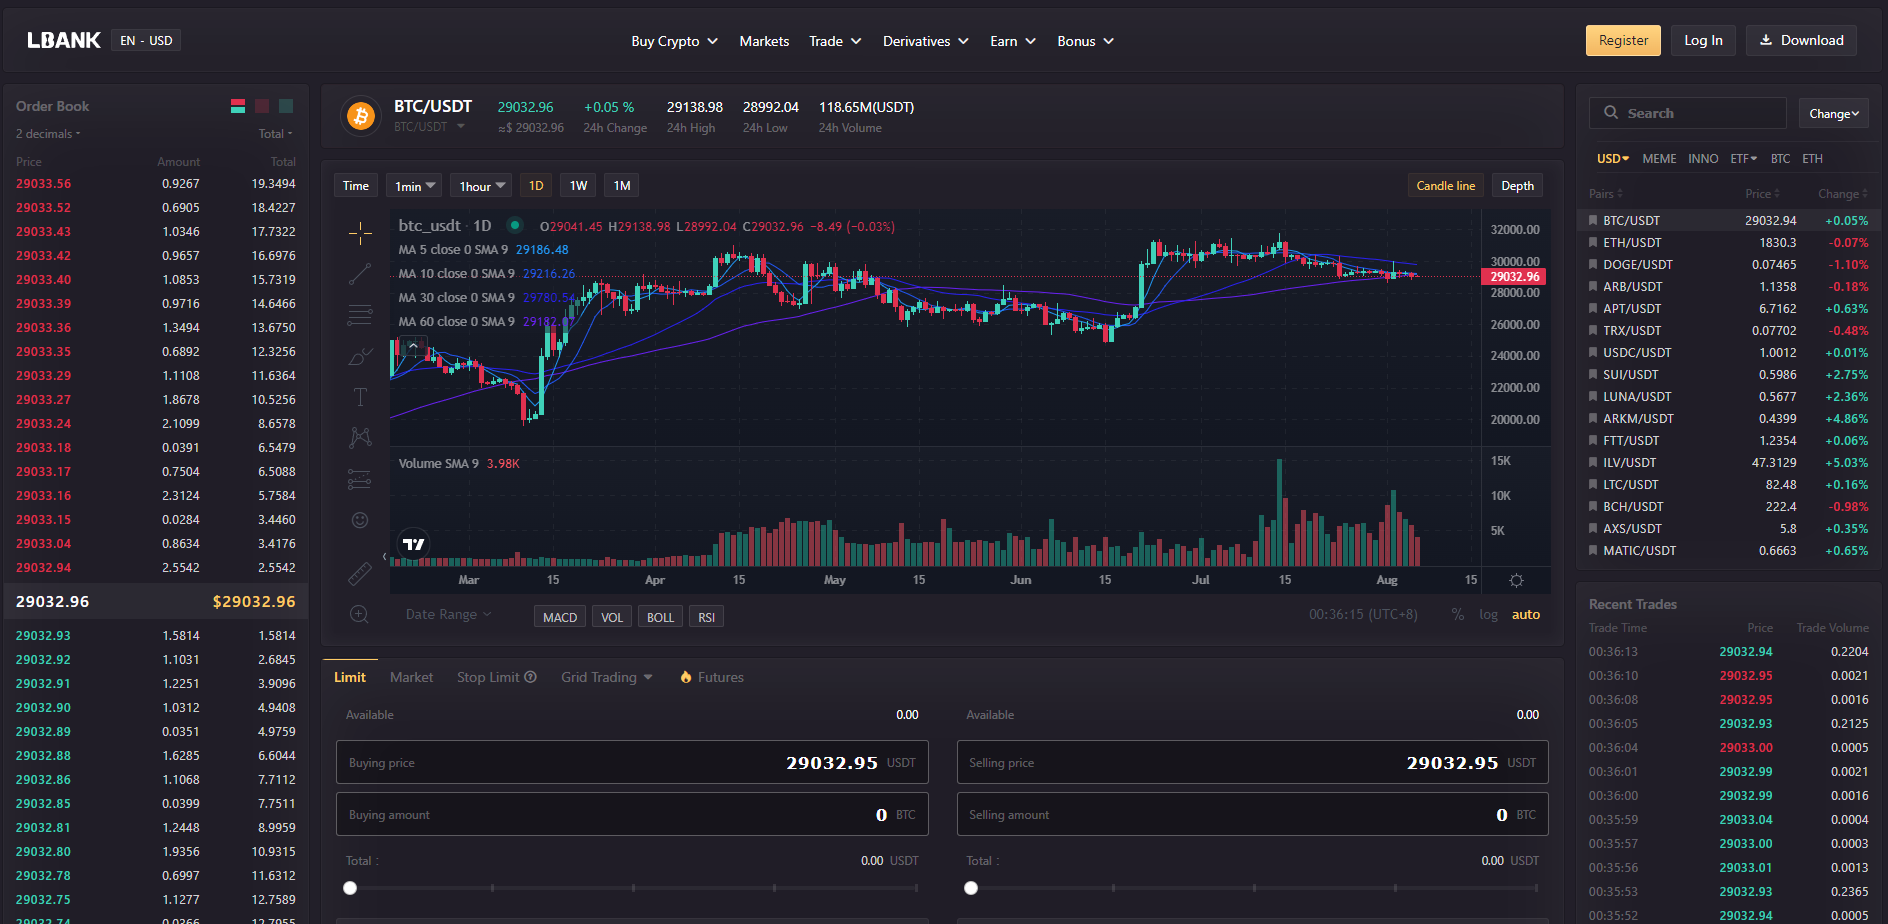Image resolution: width=1888 pixels, height=924 pixels.
Task: Select the ruler measure tool
Action: [360, 574]
